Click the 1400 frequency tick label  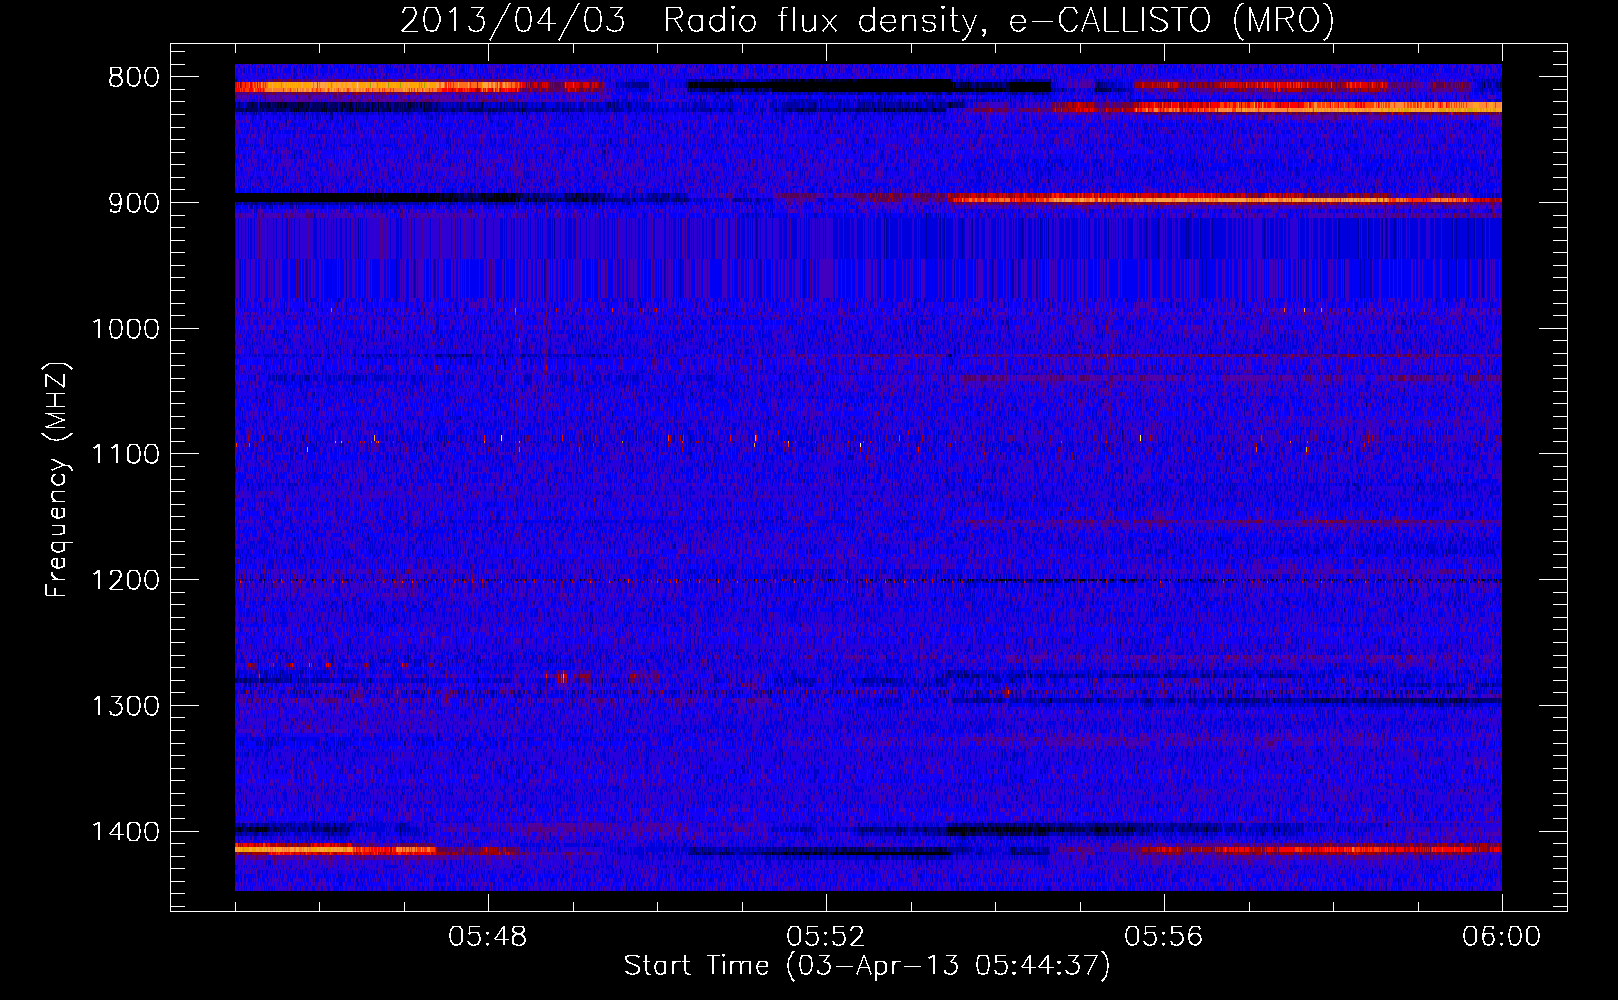coord(125,832)
